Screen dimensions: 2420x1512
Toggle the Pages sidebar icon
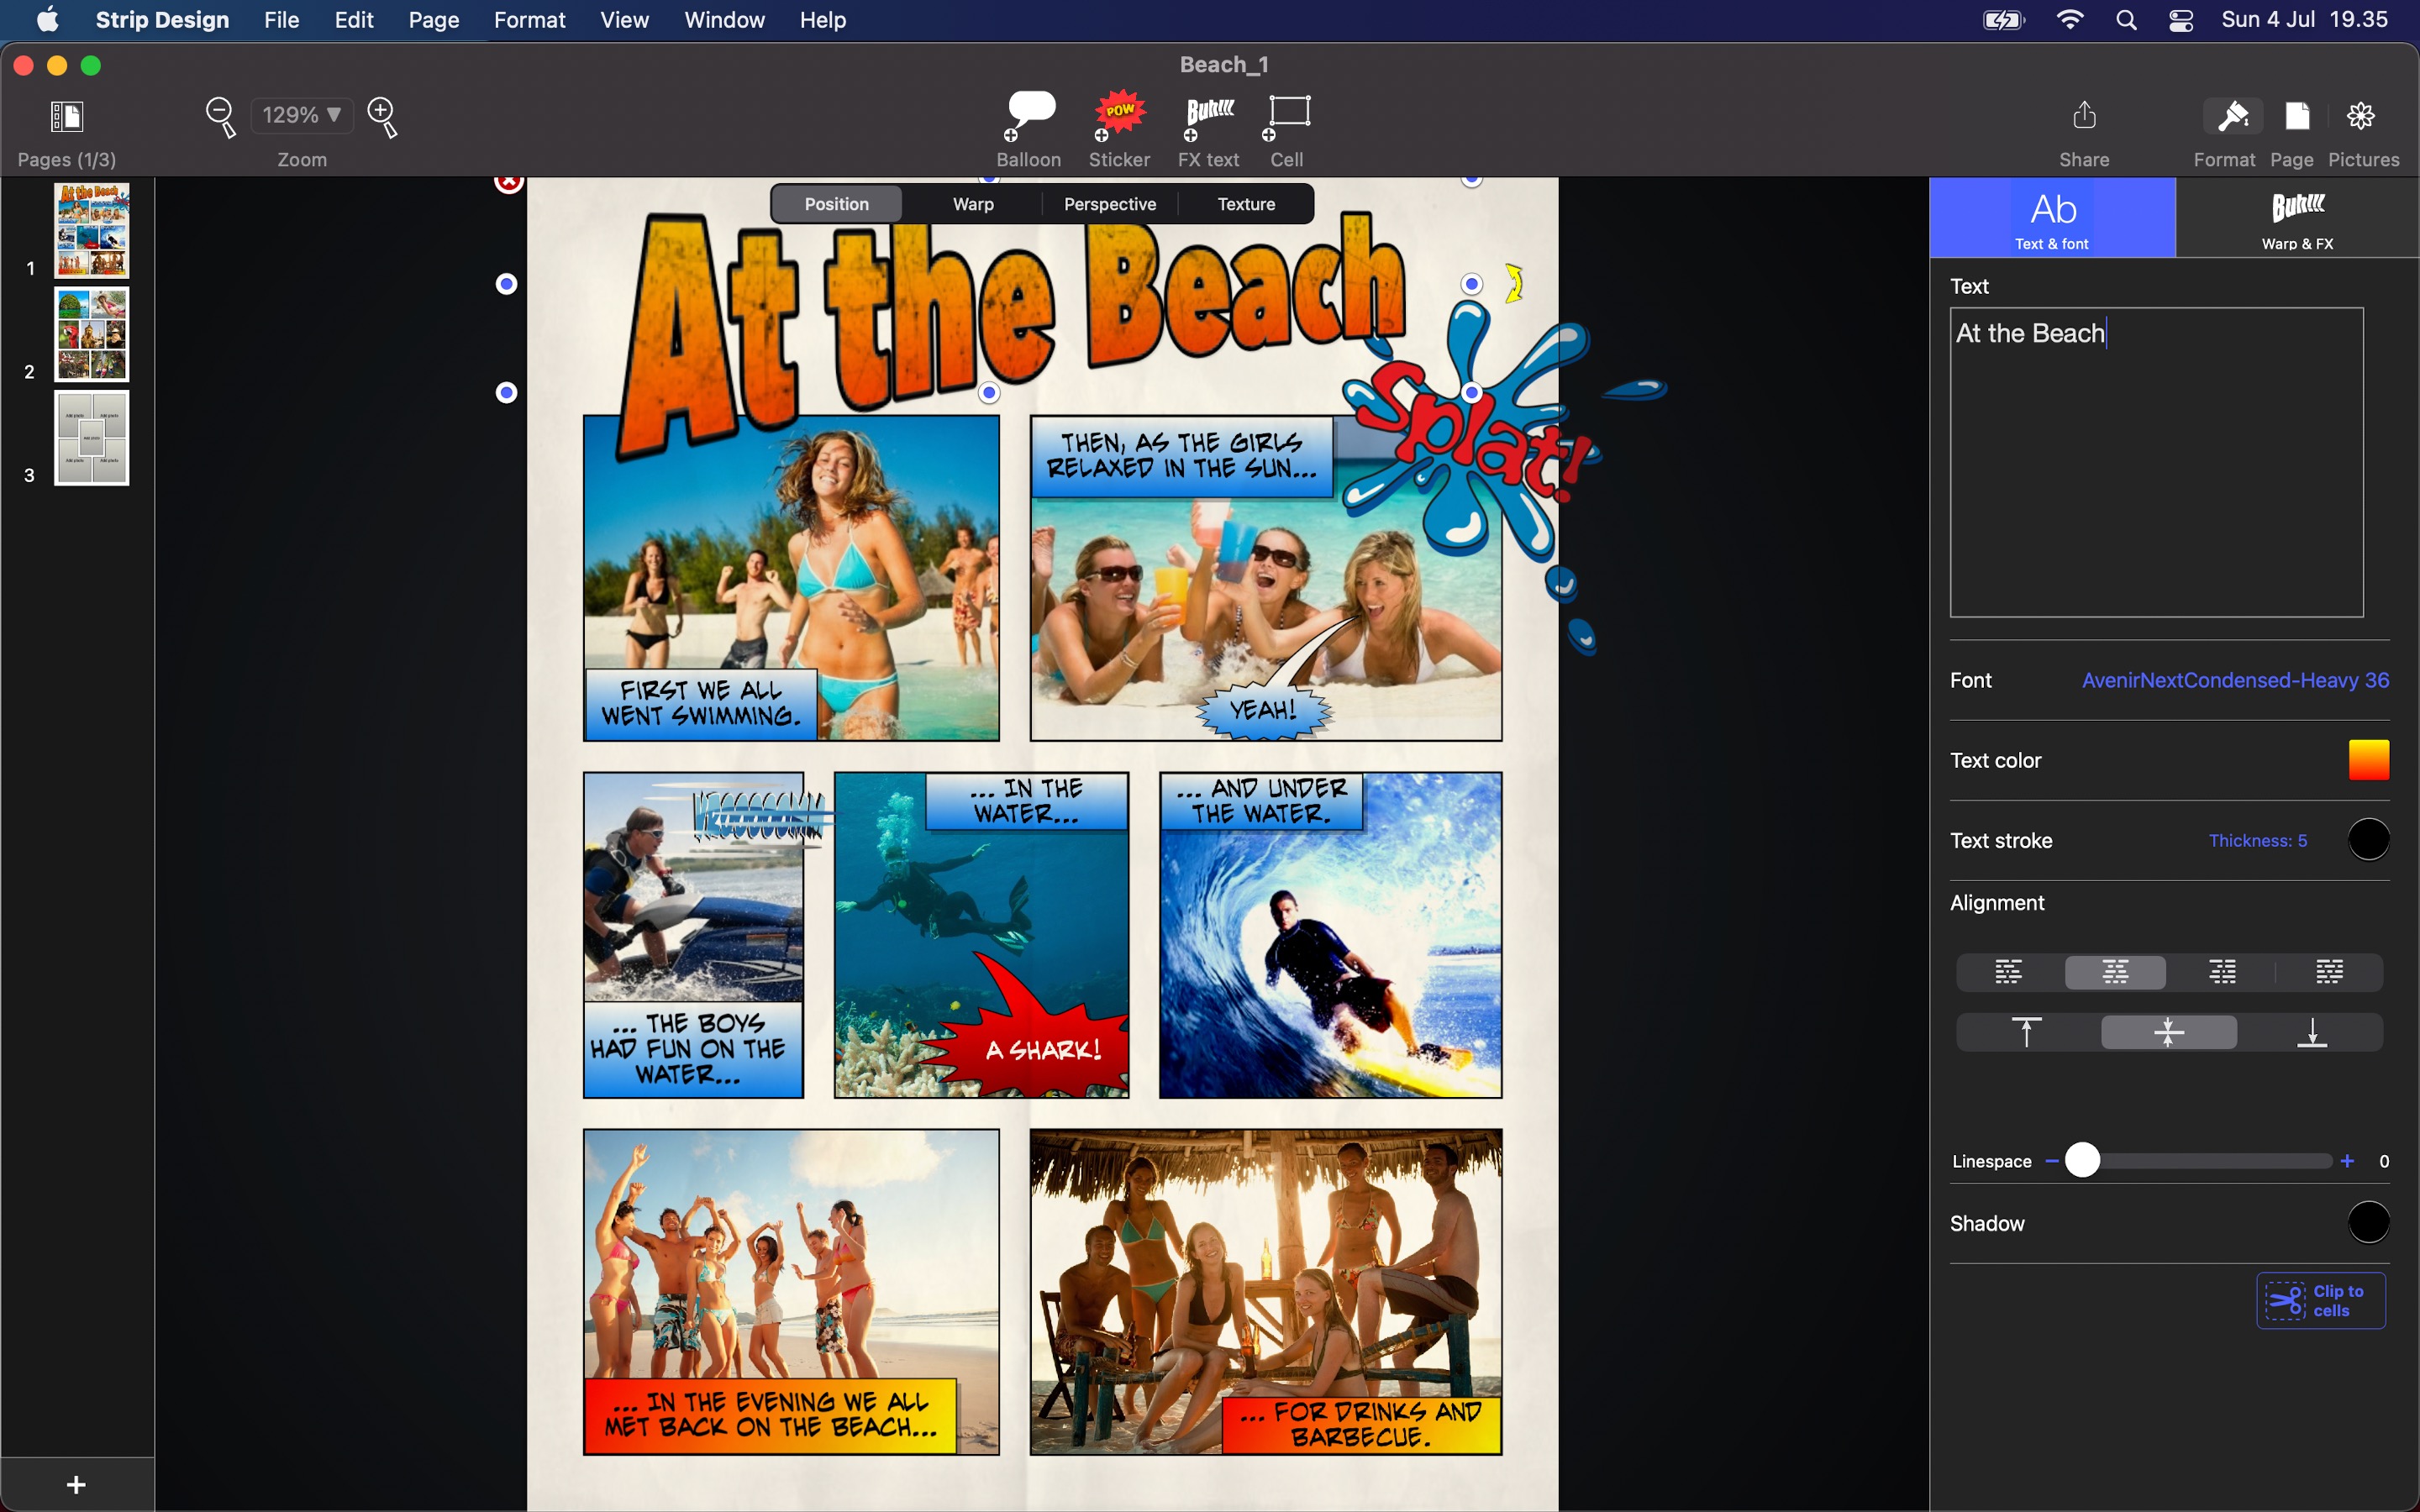click(x=67, y=117)
